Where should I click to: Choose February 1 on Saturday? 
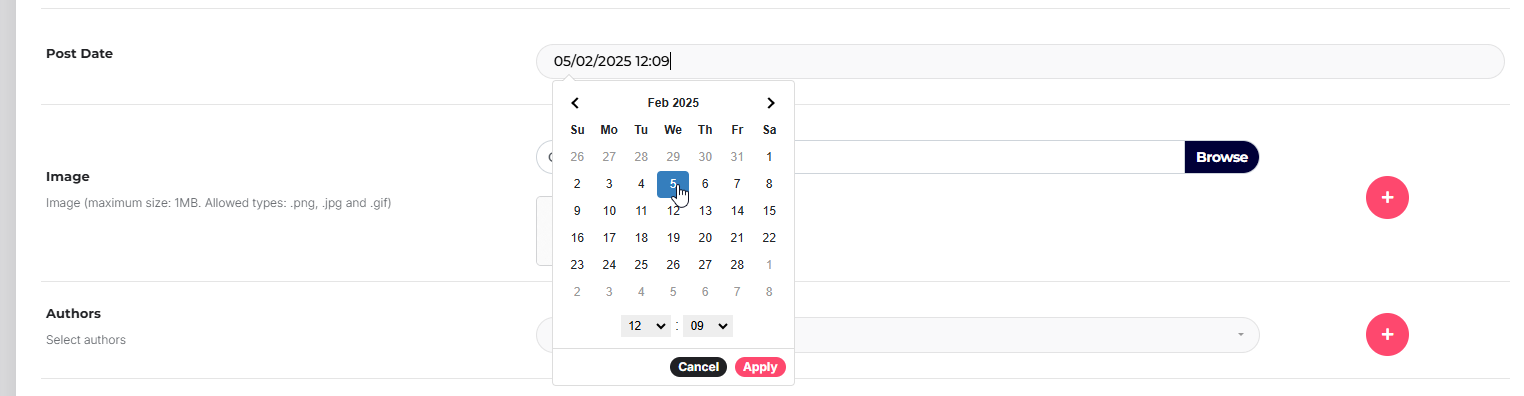769,157
